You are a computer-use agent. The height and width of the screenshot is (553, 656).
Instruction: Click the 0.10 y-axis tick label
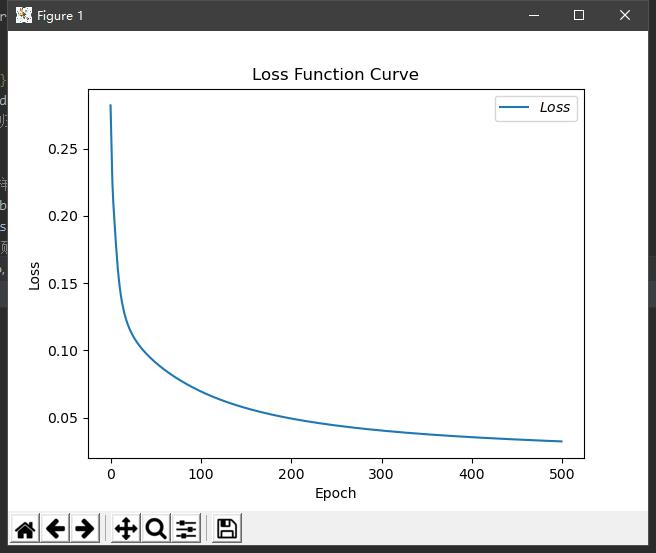click(x=63, y=351)
